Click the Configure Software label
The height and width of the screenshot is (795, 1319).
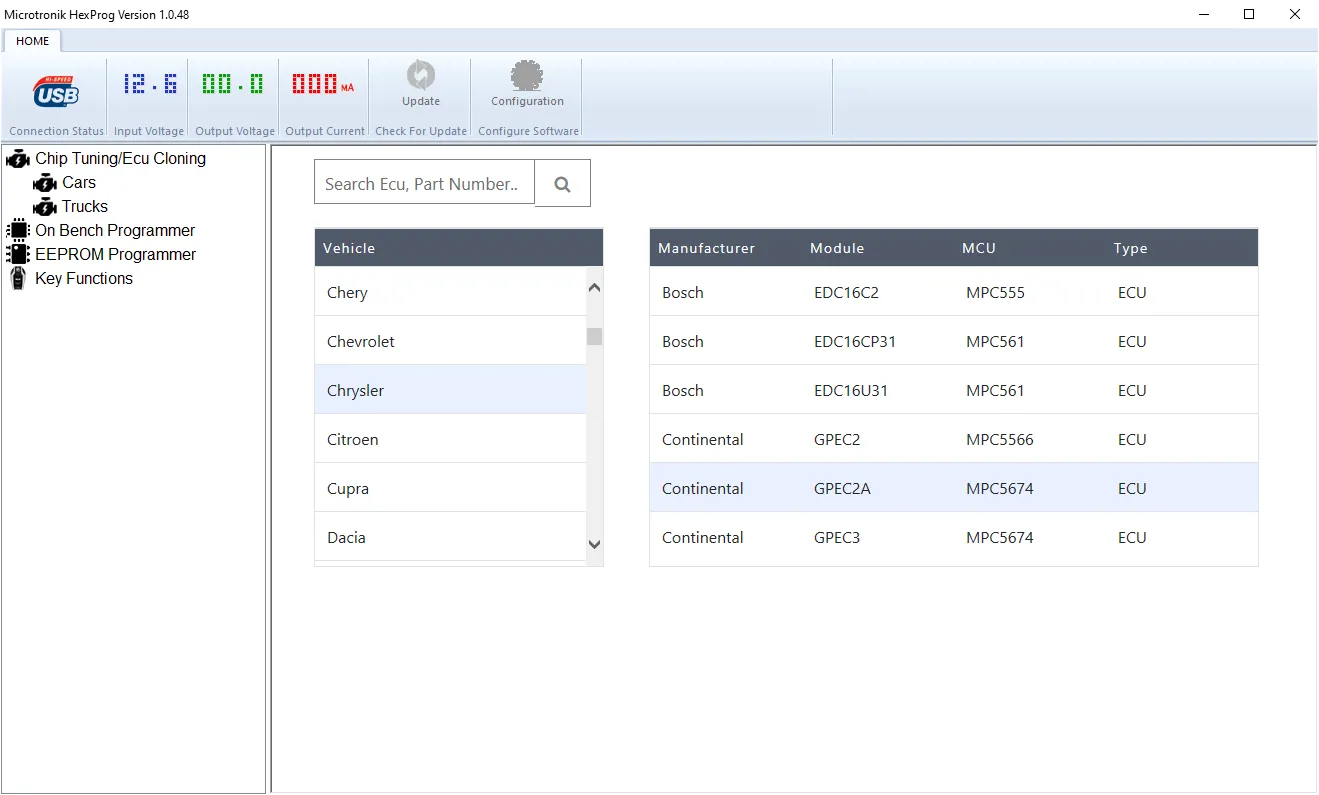pos(528,131)
